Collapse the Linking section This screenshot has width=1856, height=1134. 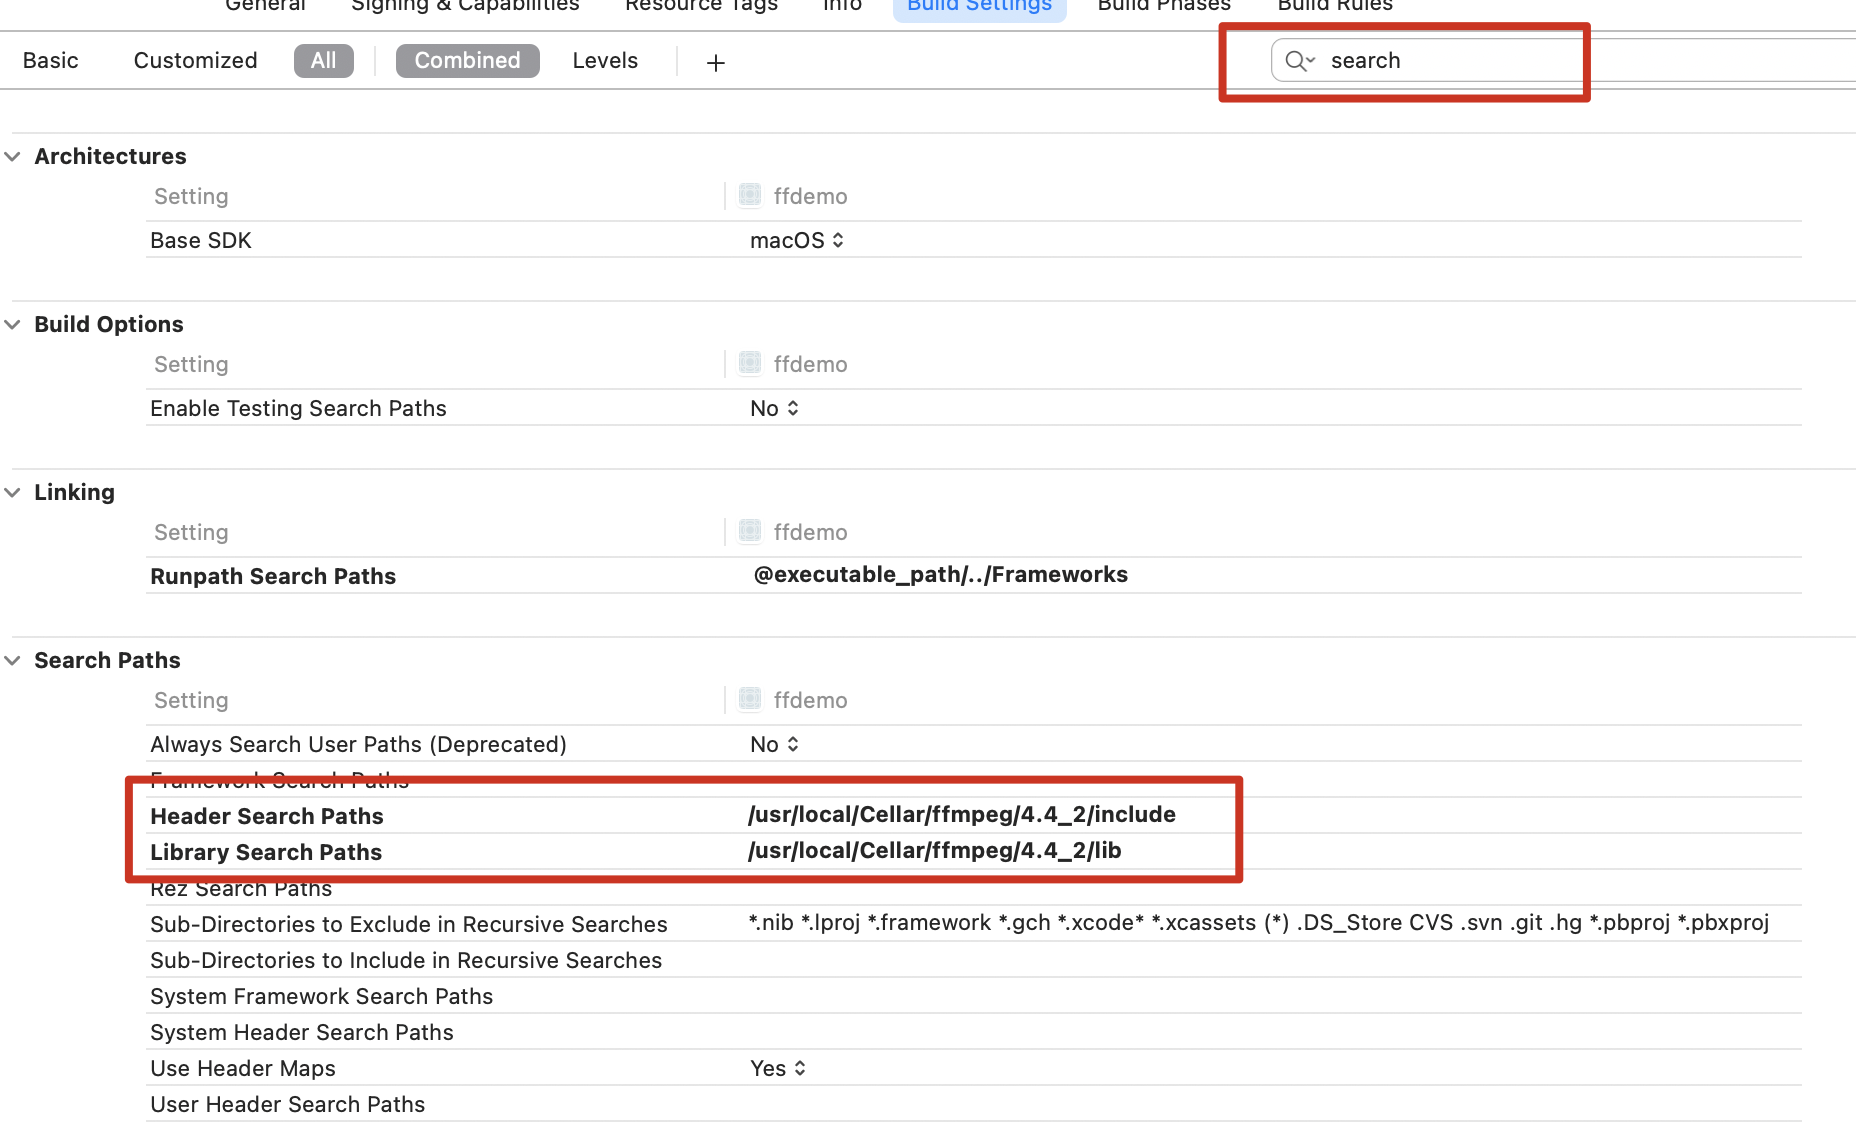(13, 493)
